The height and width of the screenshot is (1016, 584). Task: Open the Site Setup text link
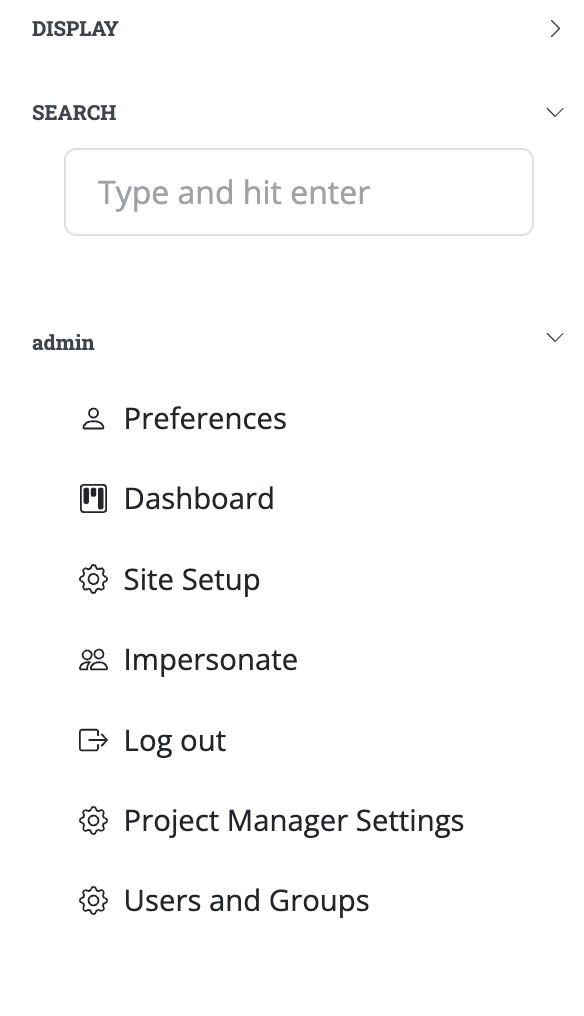(x=192, y=580)
